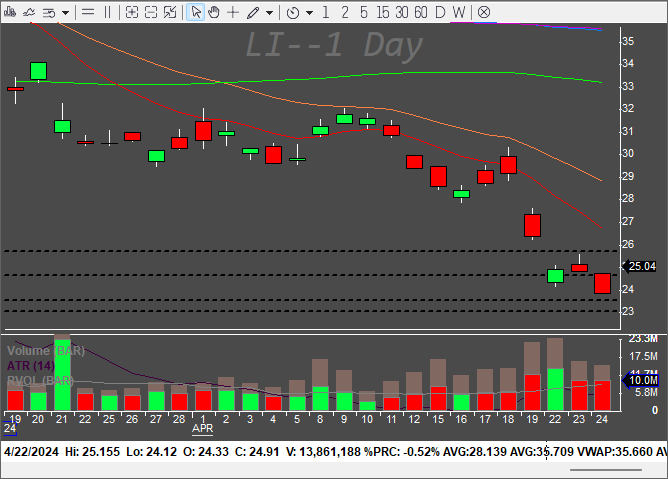This screenshot has height=479, width=668.
Task: Click the red April 19 candlestick
Action: click(x=532, y=225)
